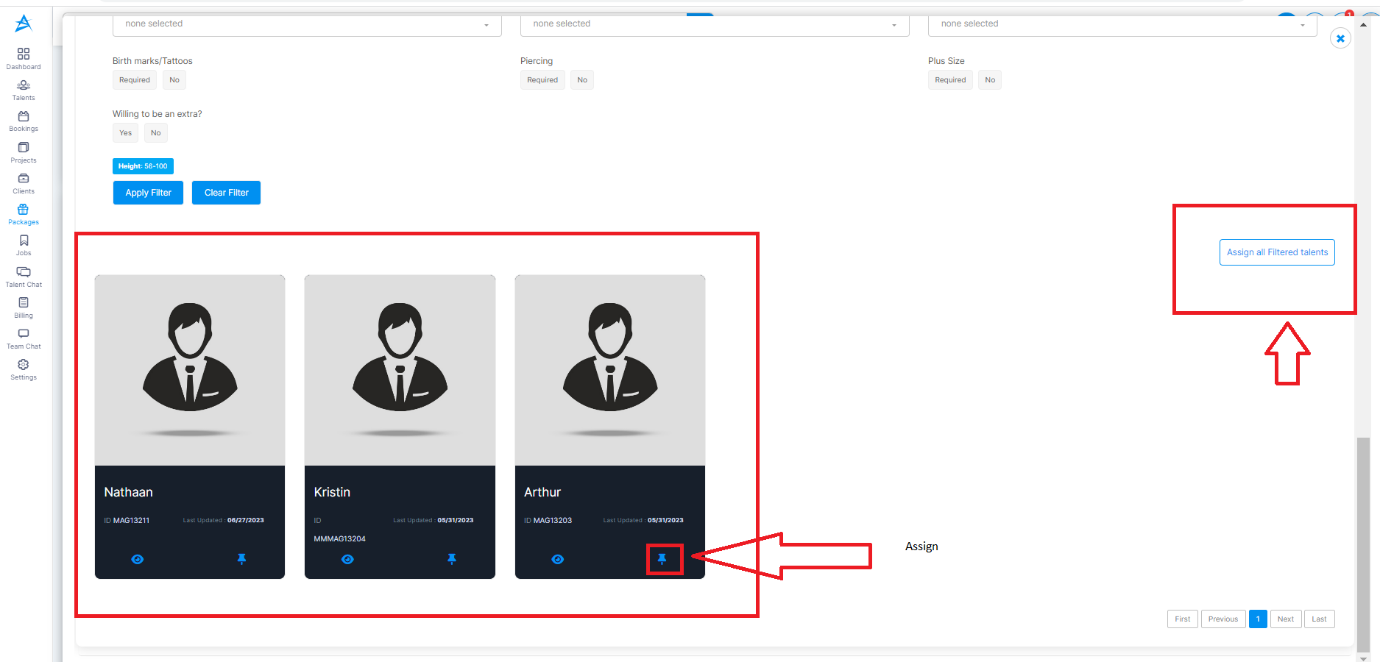Open the none selected dropdown above Birth marks/Tattoos
The width and height of the screenshot is (1380, 662).
[307, 24]
